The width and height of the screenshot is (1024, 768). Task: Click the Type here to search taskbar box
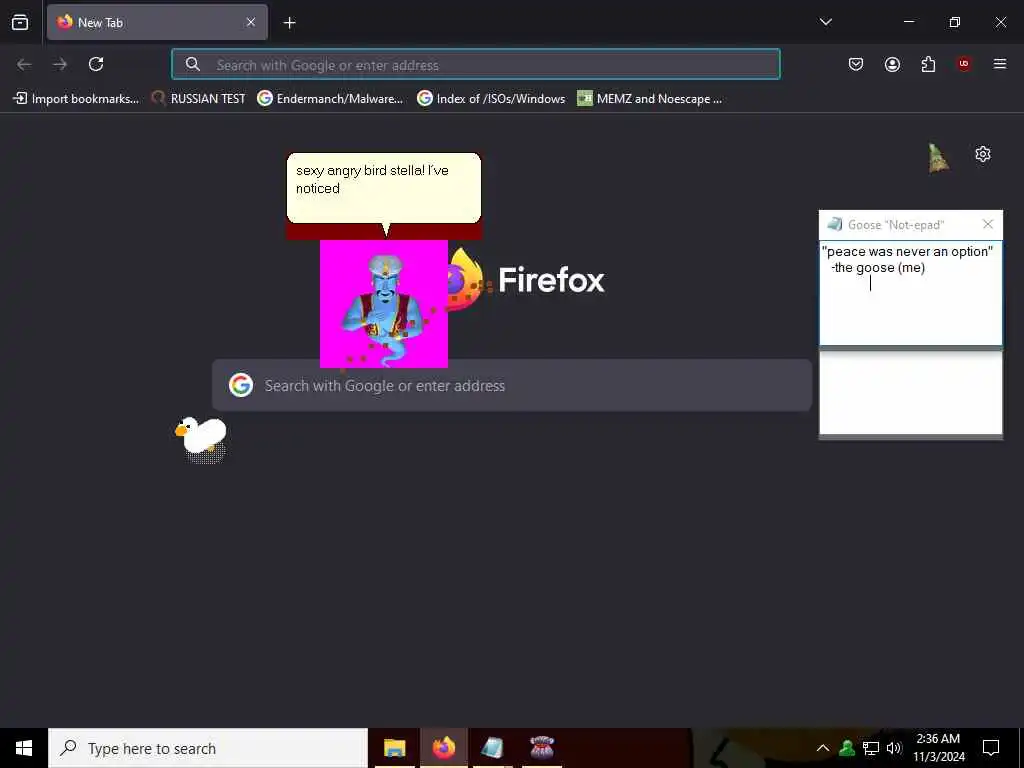tap(208, 748)
